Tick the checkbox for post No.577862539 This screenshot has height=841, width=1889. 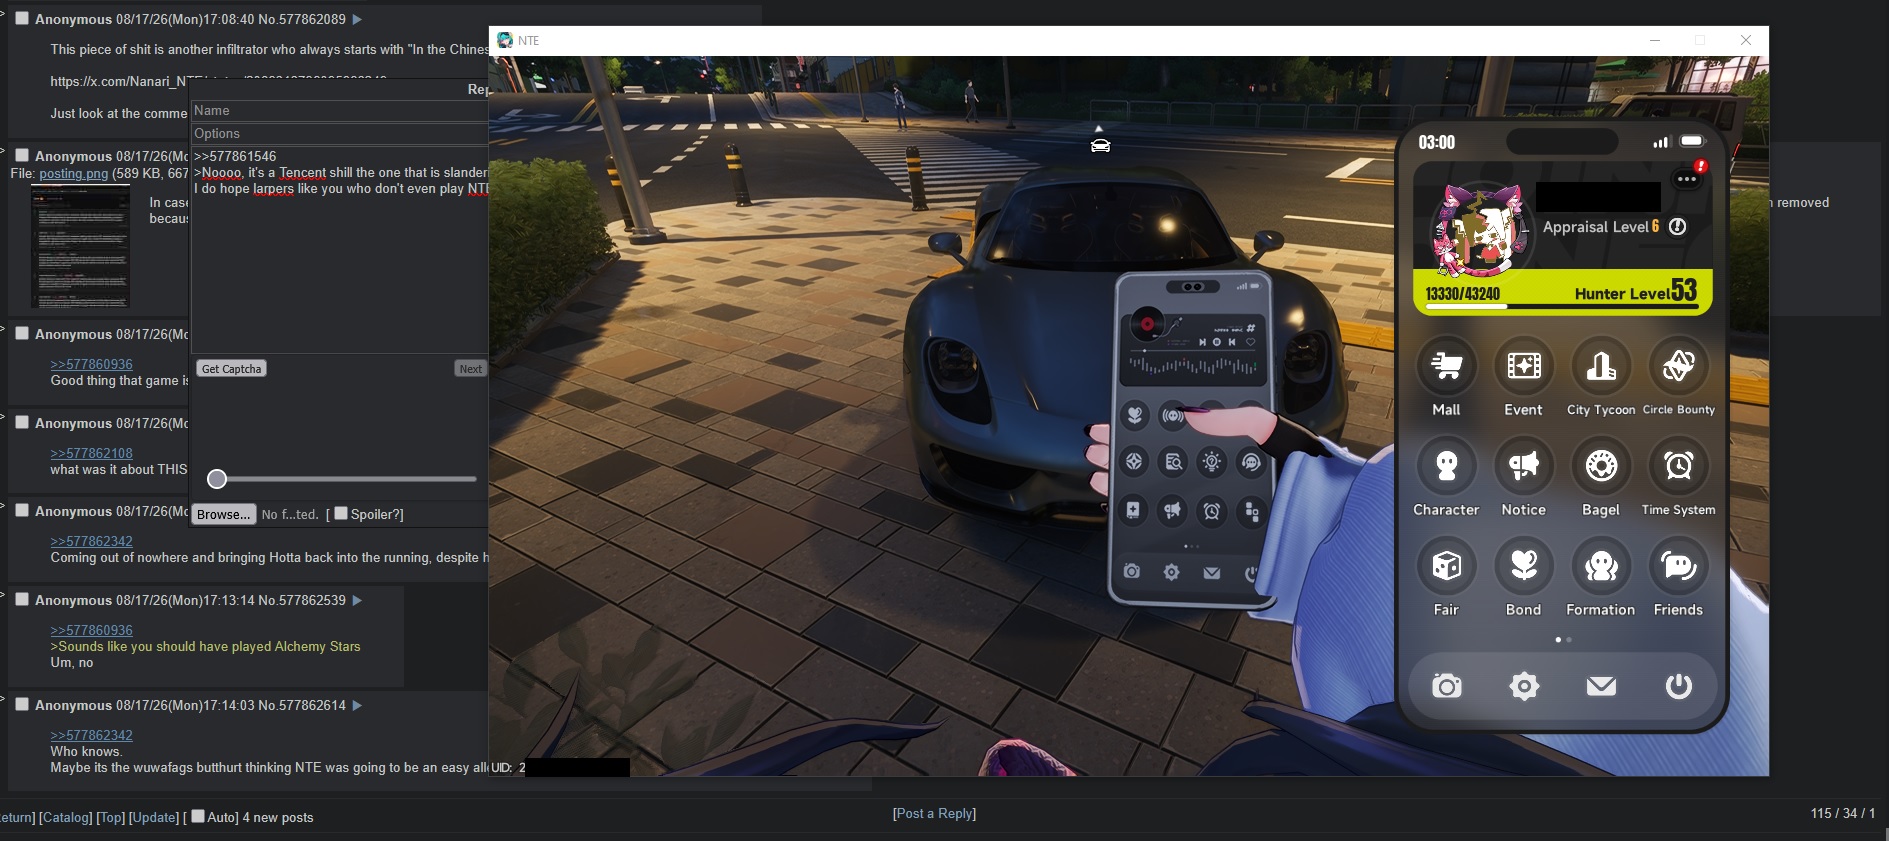[22, 599]
